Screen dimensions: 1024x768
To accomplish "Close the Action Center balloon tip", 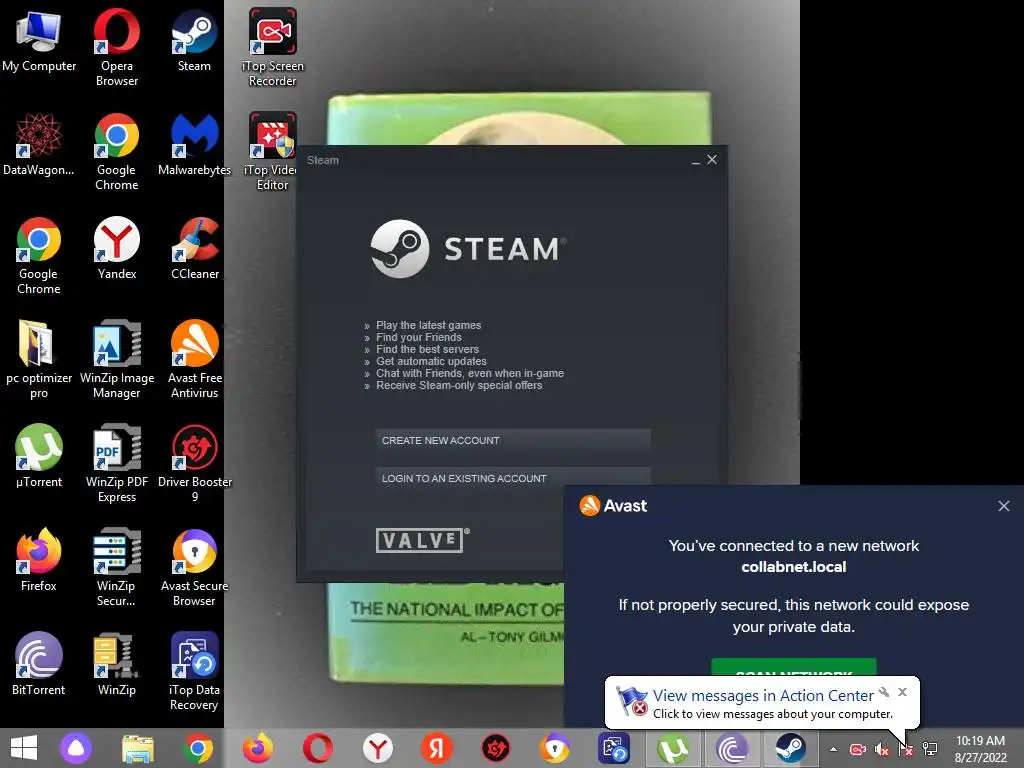I will tap(903, 692).
